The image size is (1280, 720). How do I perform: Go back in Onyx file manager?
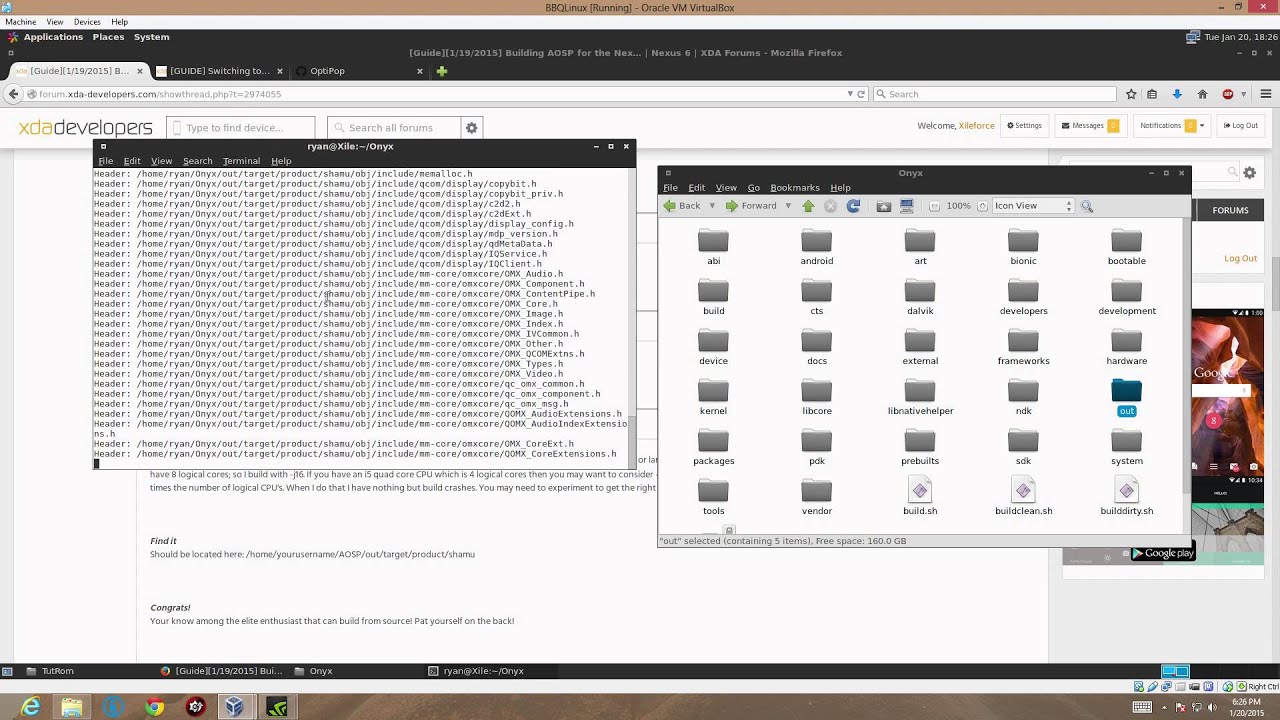click(681, 206)
